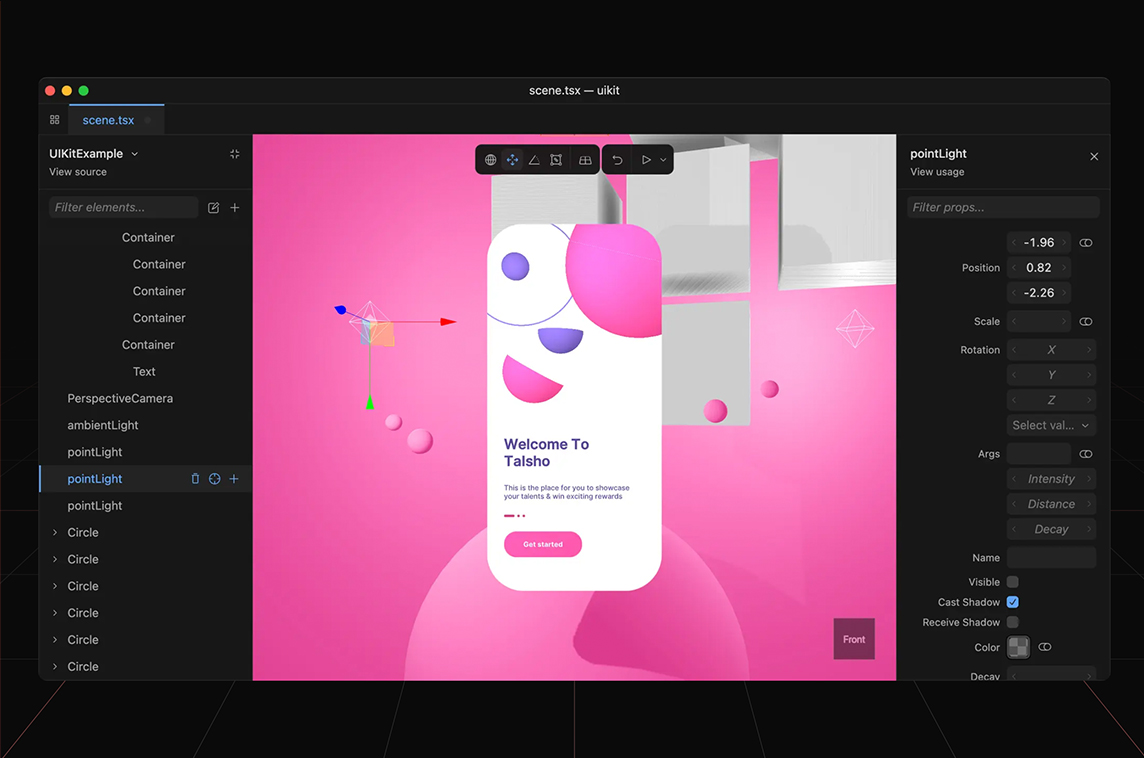The height and width of the screenshot is (758, 1144).
Task: Toggle link icon beside Args field
Action: [1086, 454]
